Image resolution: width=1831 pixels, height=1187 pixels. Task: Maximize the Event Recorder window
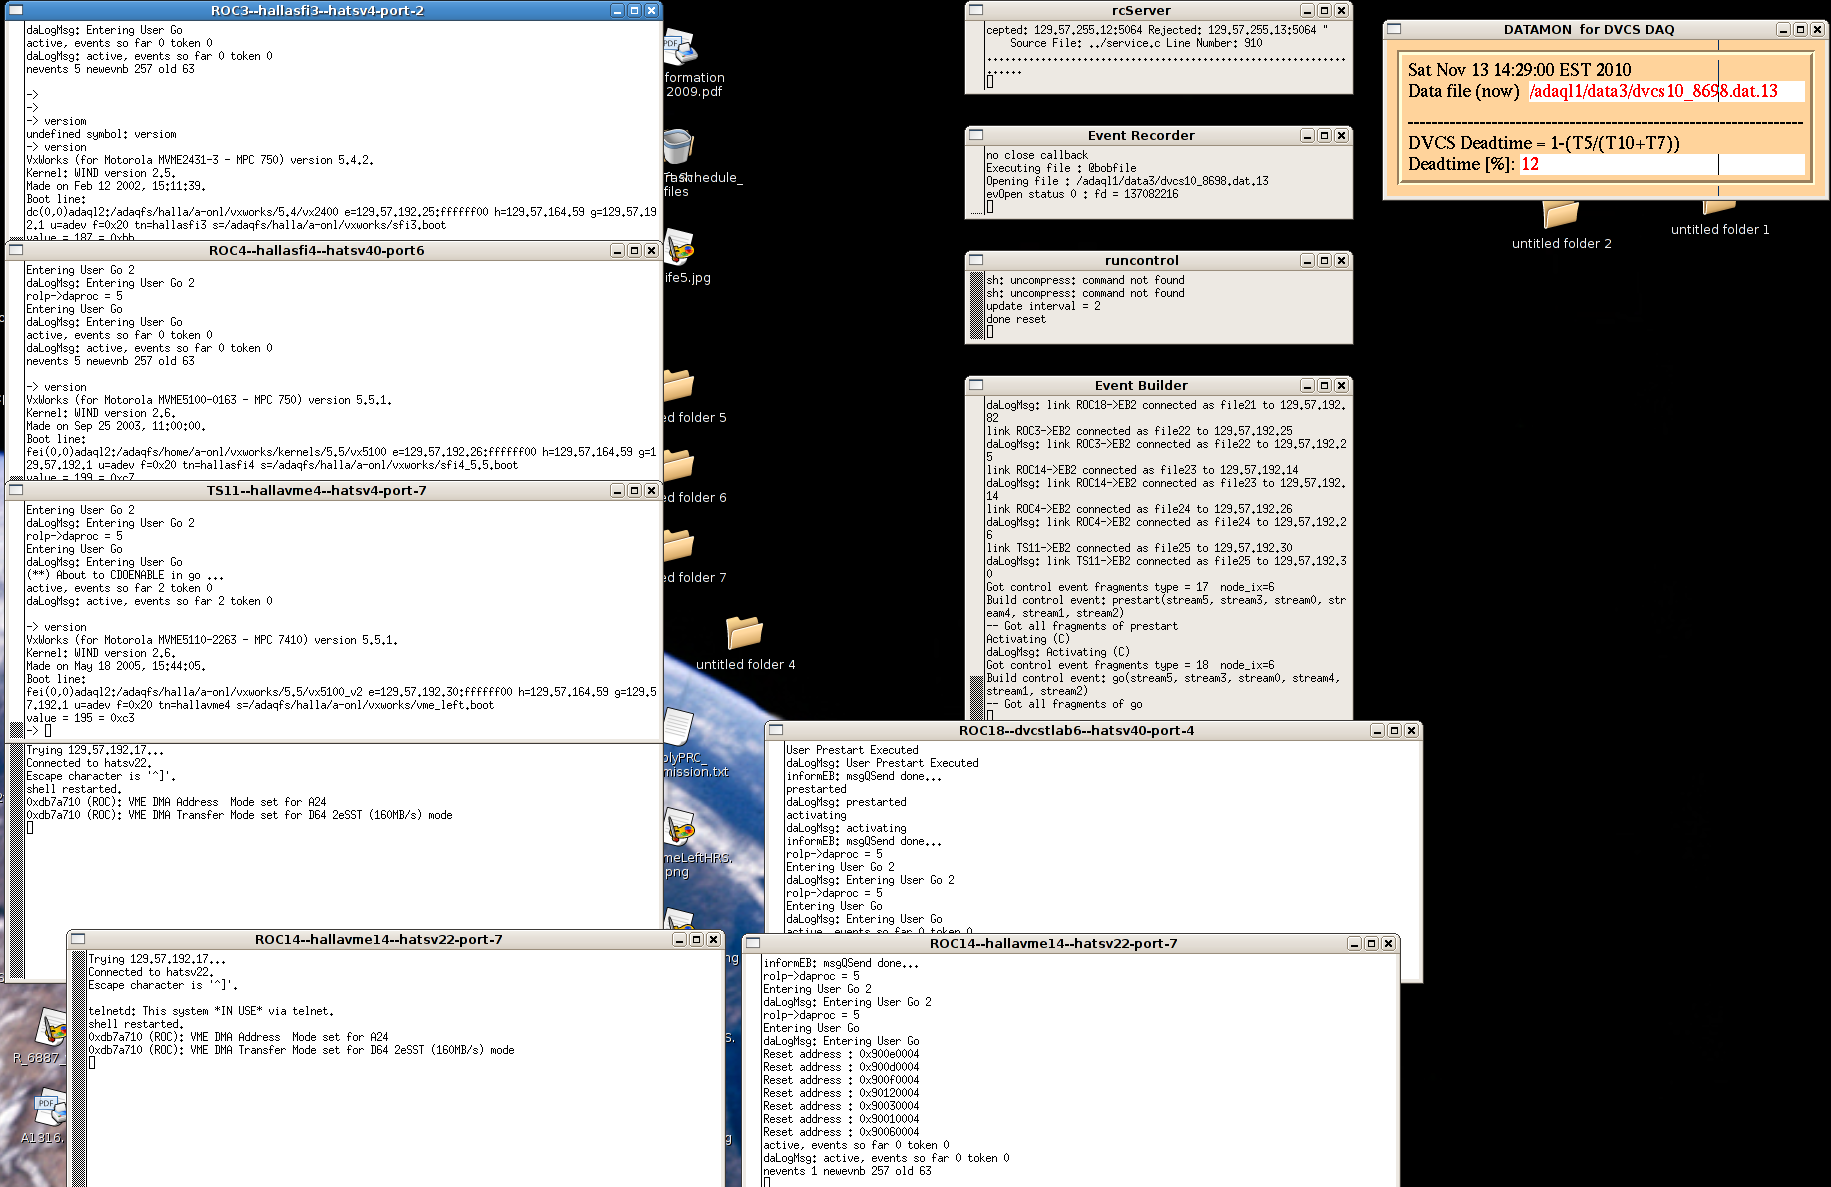(x=1324, y=135)
